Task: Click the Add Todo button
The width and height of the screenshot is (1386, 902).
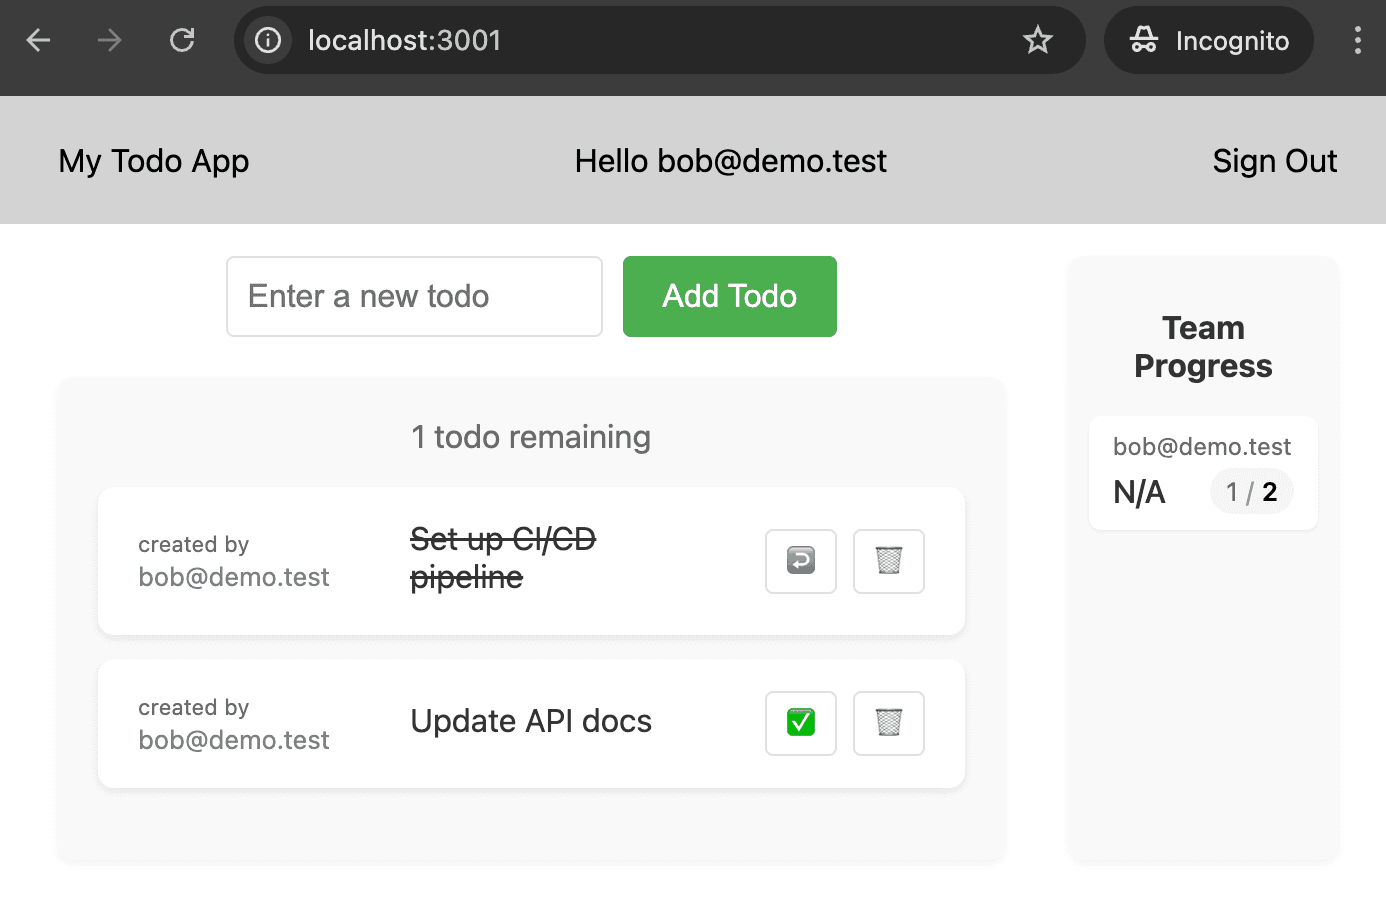Action: (x=729, y=296)
